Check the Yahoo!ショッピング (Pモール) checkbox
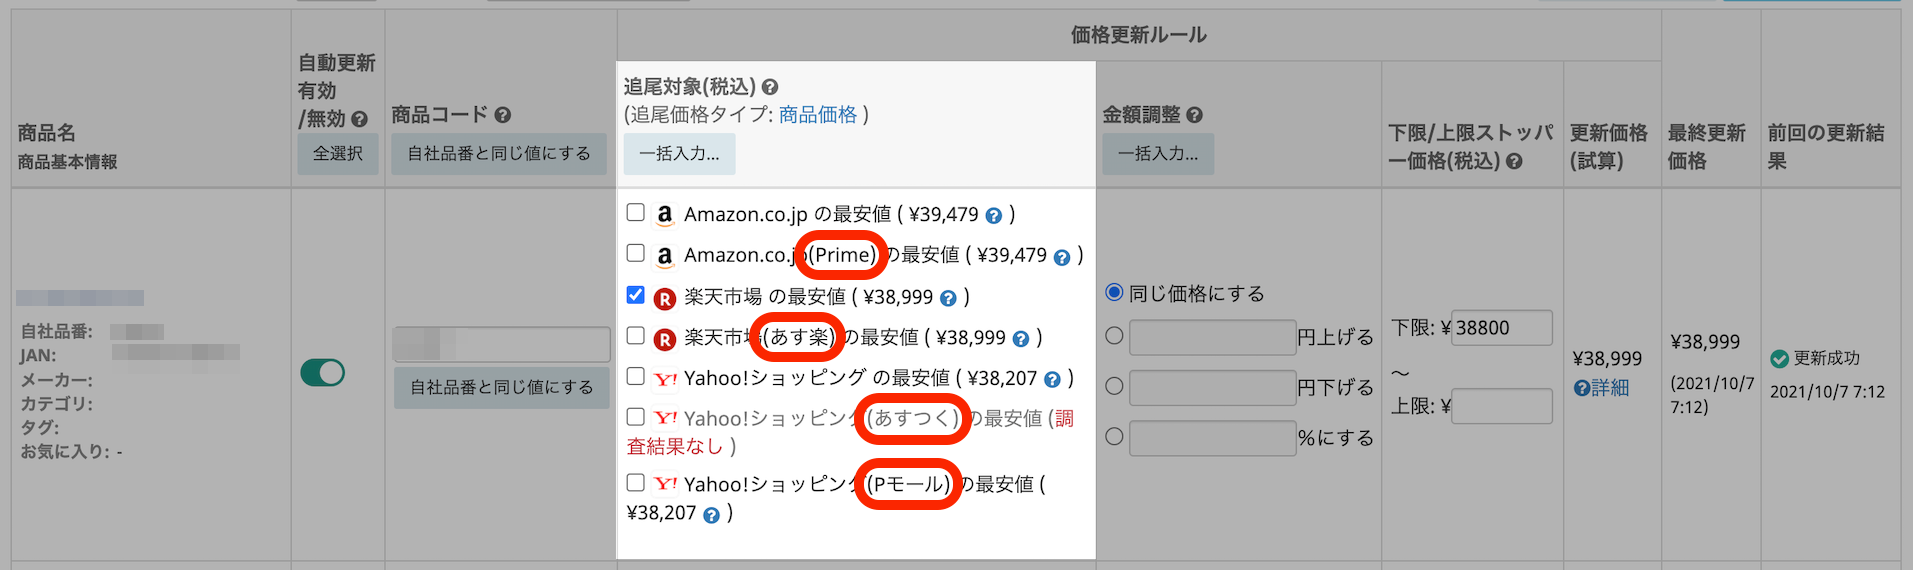Viewport: 1913px width, 570px height. (x=635, y=482)
